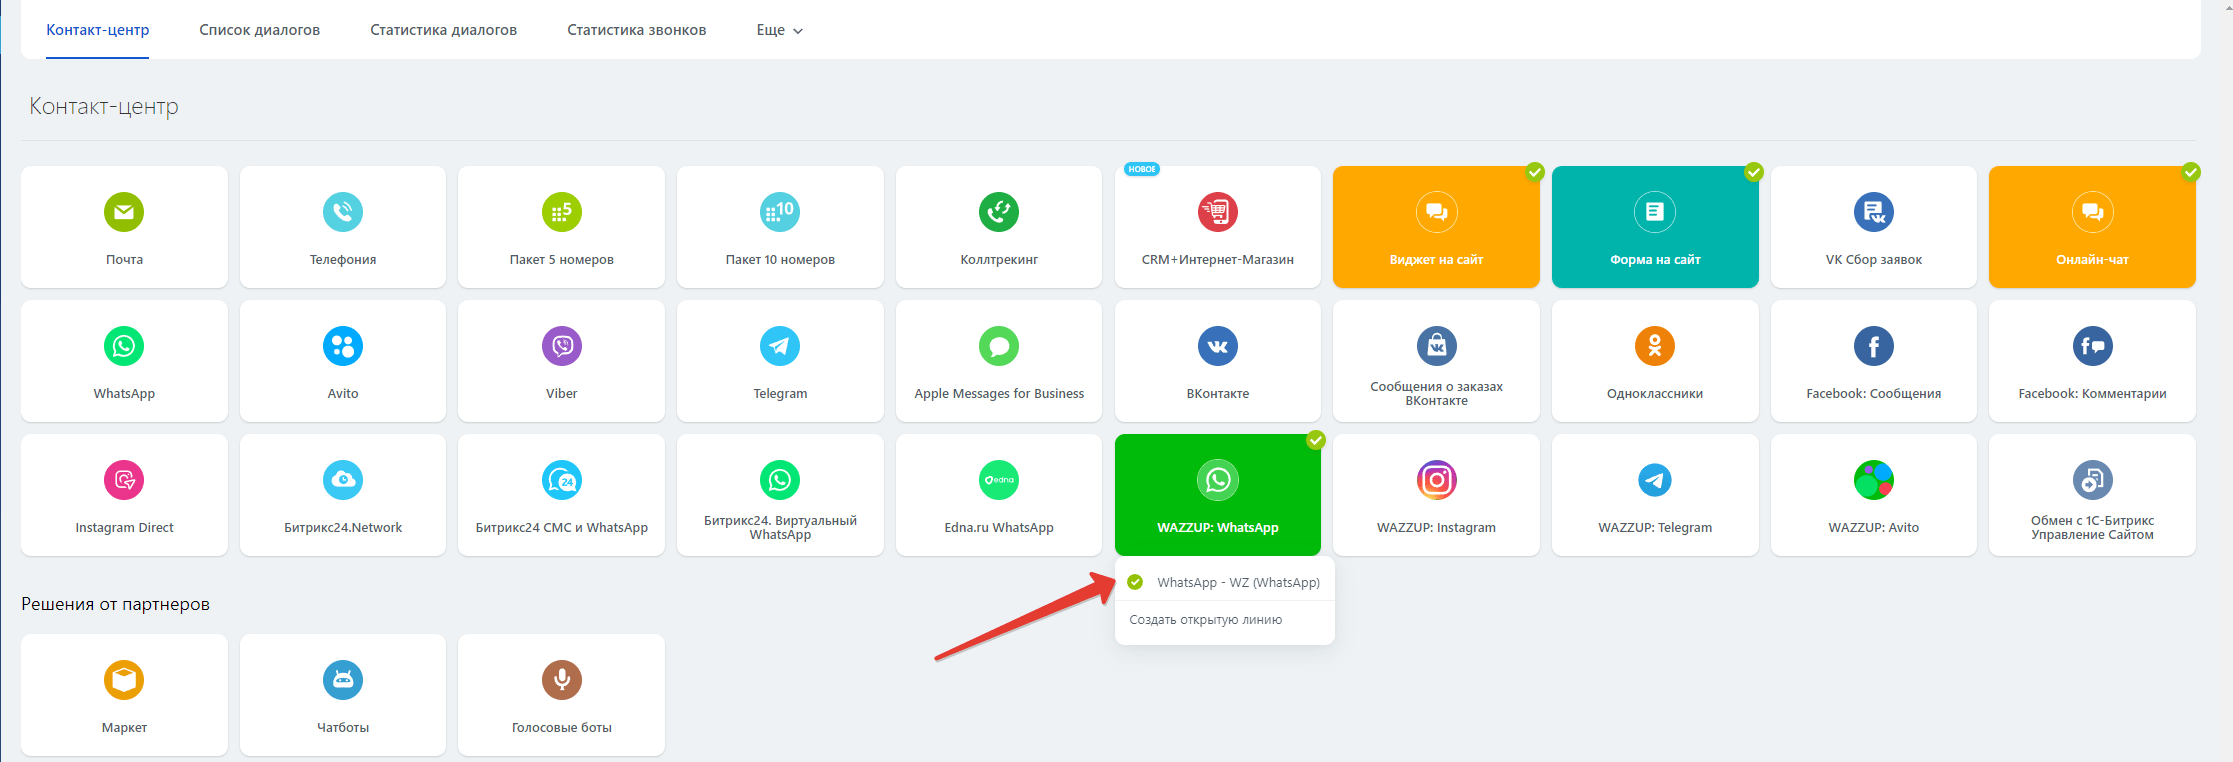The height and width of the screenshot is (762, 2233).
Task: Expand the Еще dropdown menu
Action: pyautogui.click(x=780, y=30)
